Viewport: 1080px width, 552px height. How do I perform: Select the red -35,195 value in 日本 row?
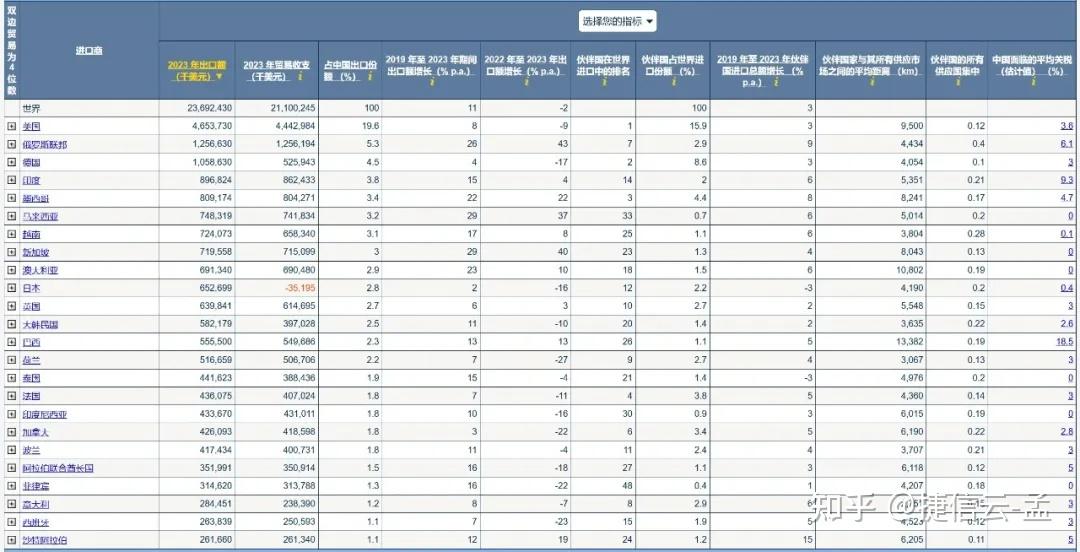click(298, 288)
